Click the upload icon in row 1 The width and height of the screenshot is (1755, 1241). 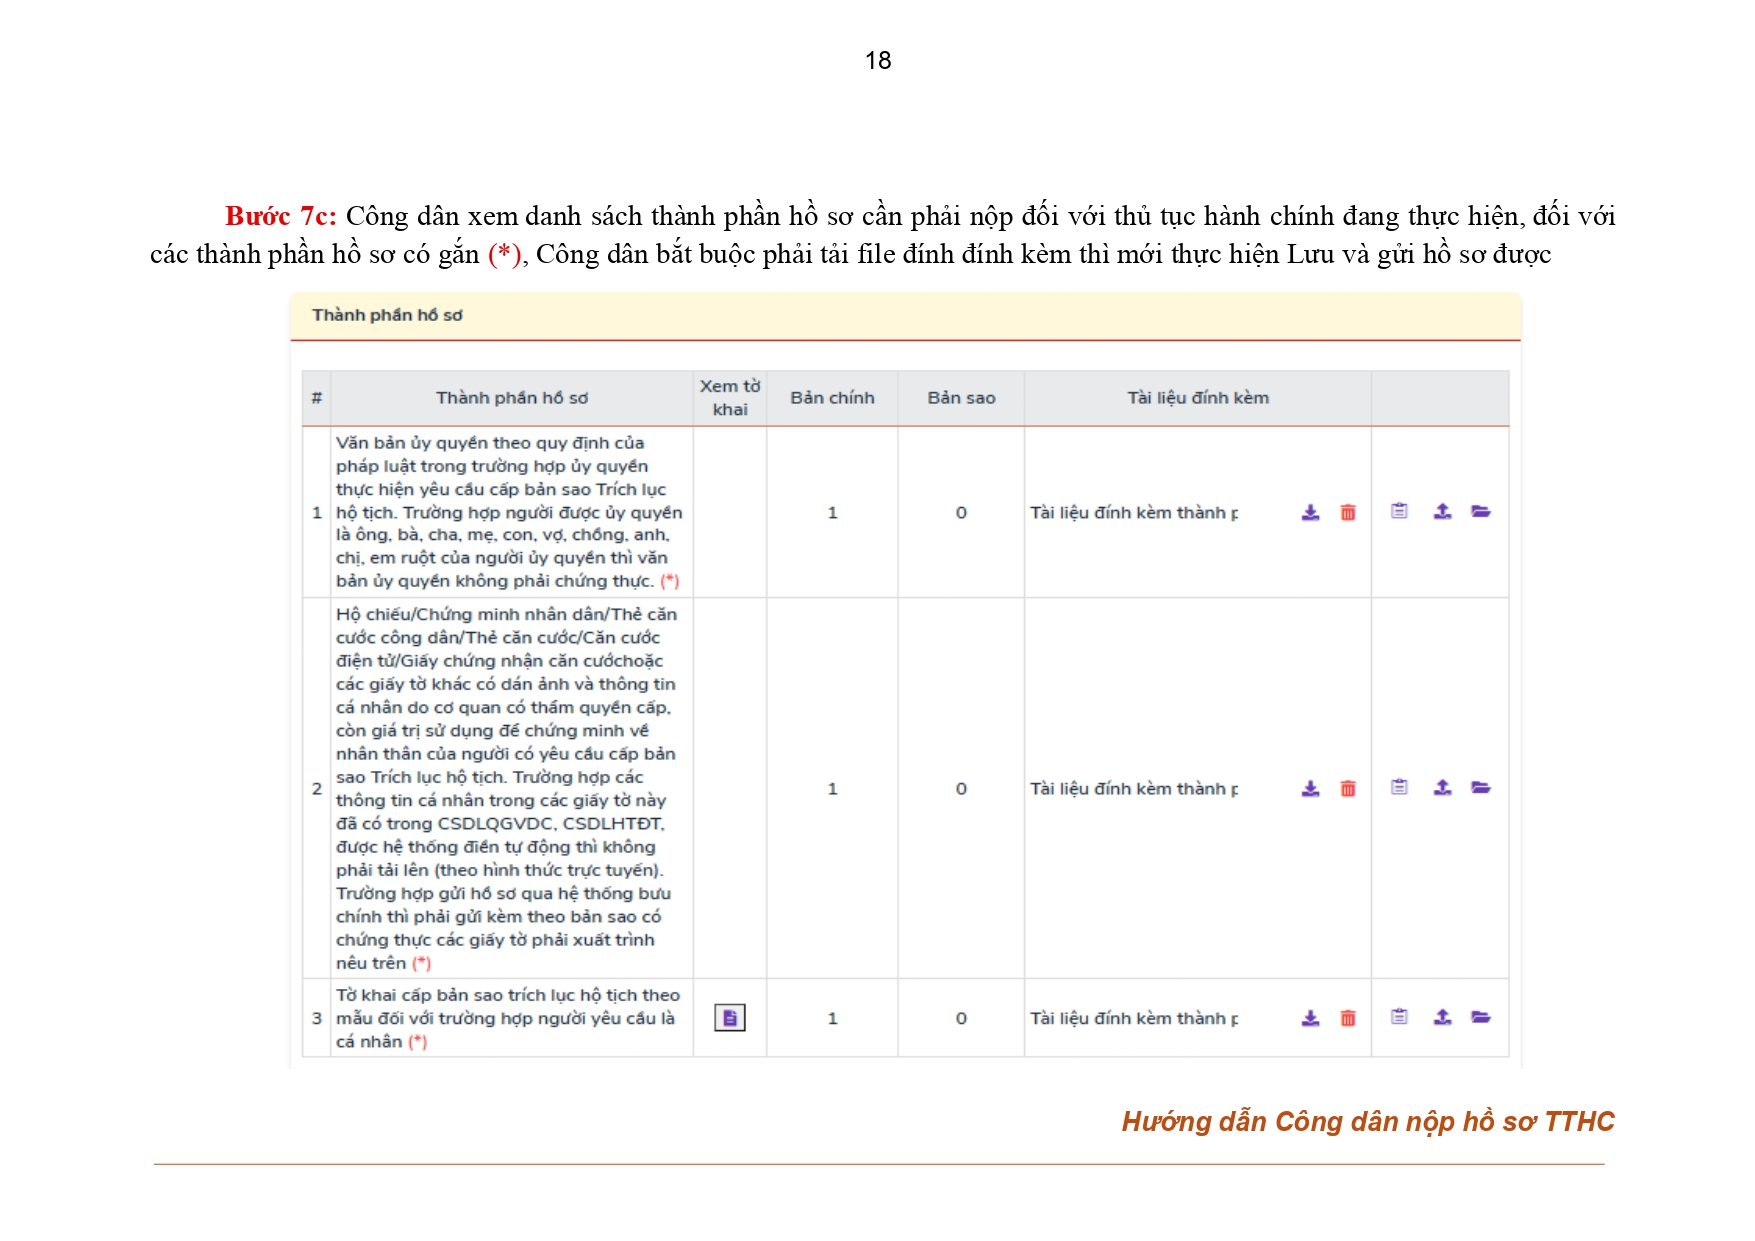click(1442, 511)
